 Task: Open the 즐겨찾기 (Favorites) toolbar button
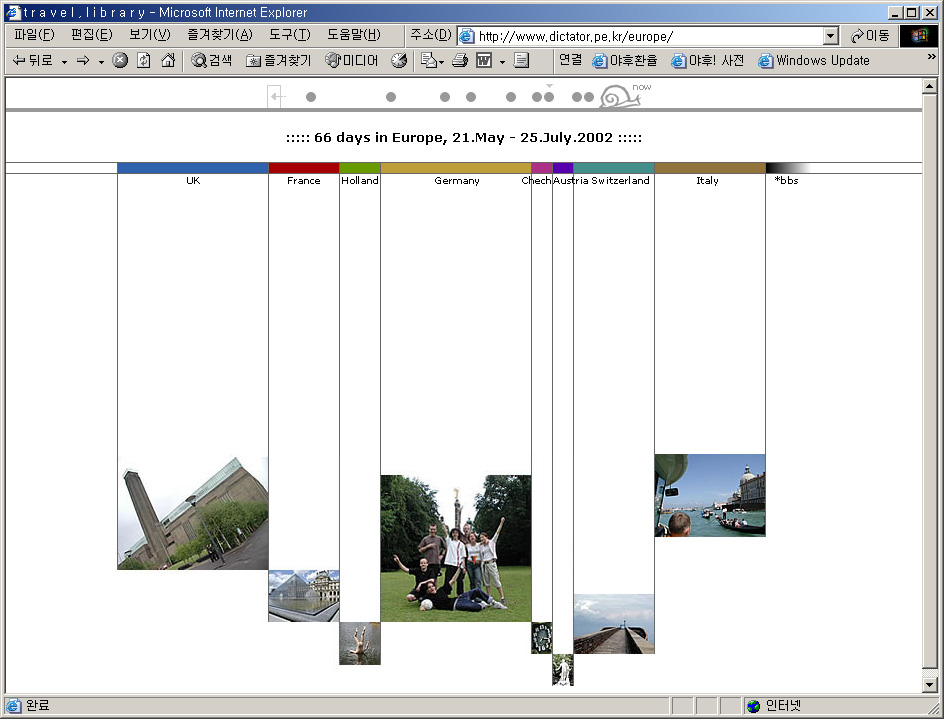[279, 60]
